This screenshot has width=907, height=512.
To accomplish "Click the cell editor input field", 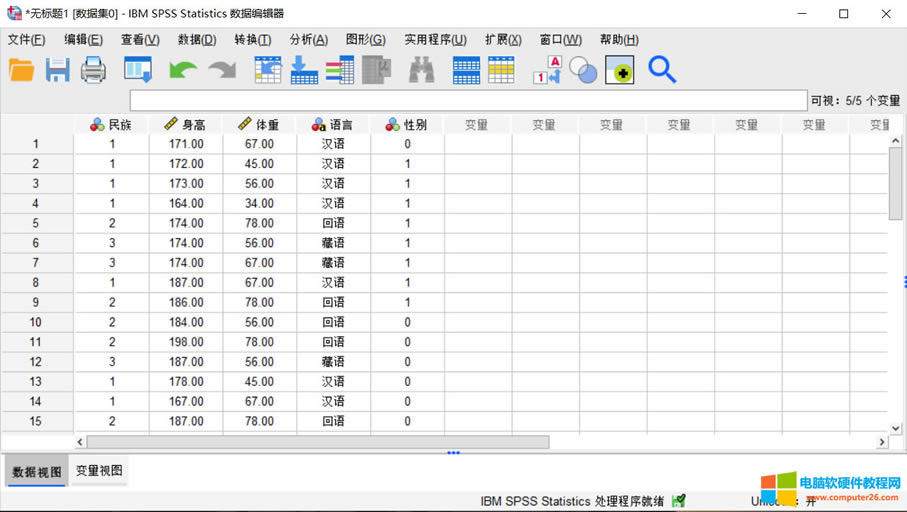I will click(x=468, y=101).
